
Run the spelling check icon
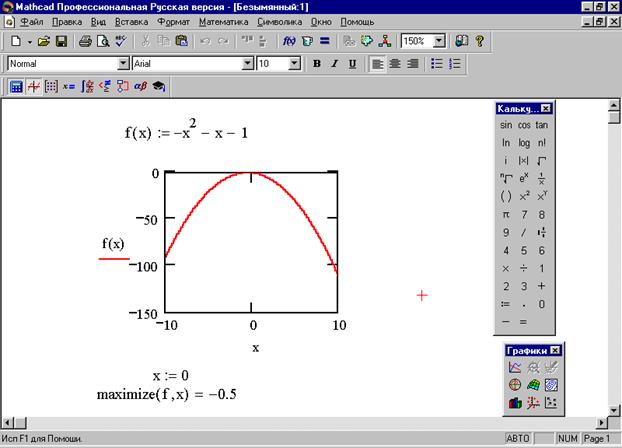click(121, 41)
